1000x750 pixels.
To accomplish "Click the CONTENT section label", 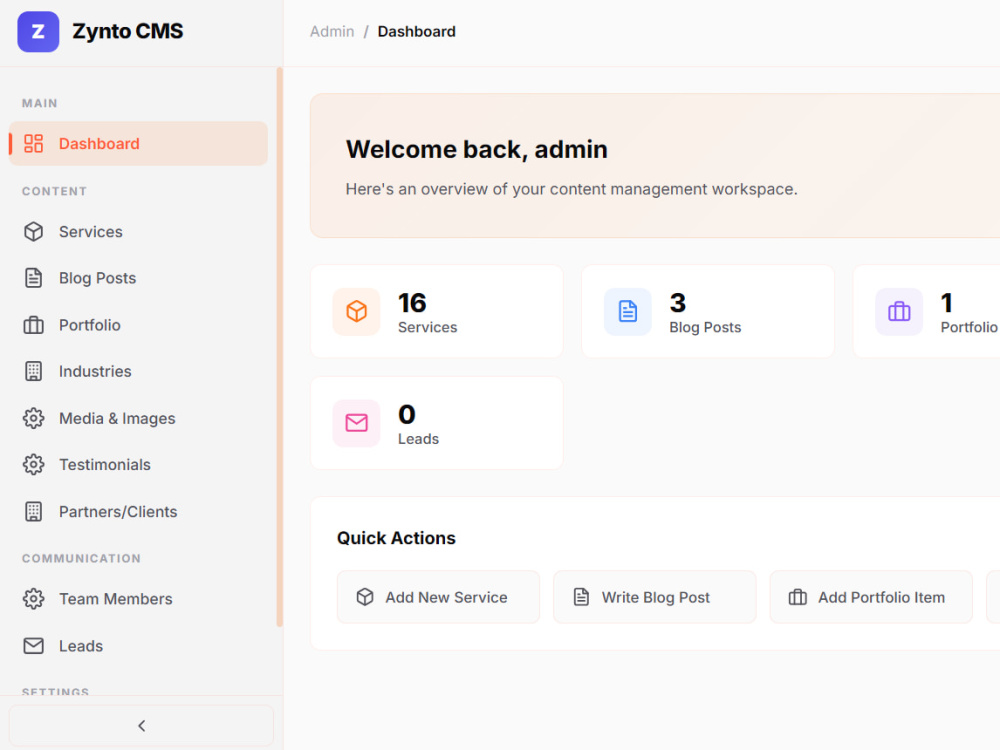I will coord(54,191).
